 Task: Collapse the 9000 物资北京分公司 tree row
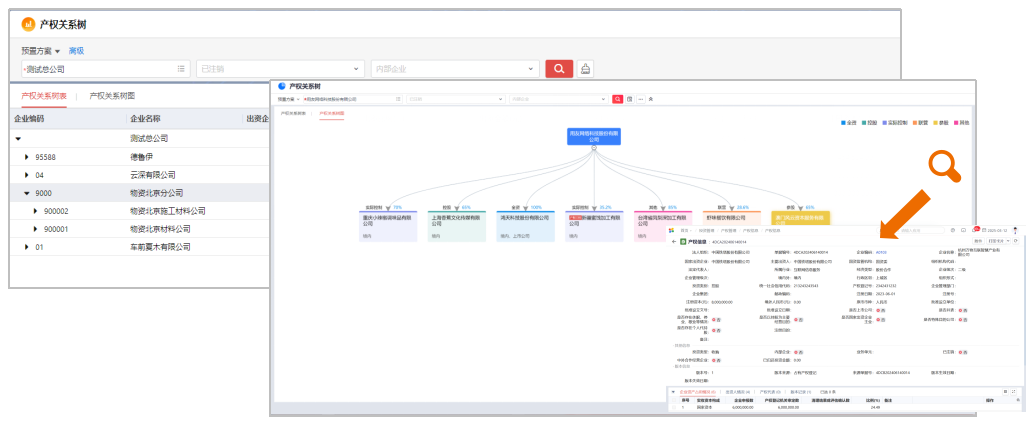click(27, 193)
